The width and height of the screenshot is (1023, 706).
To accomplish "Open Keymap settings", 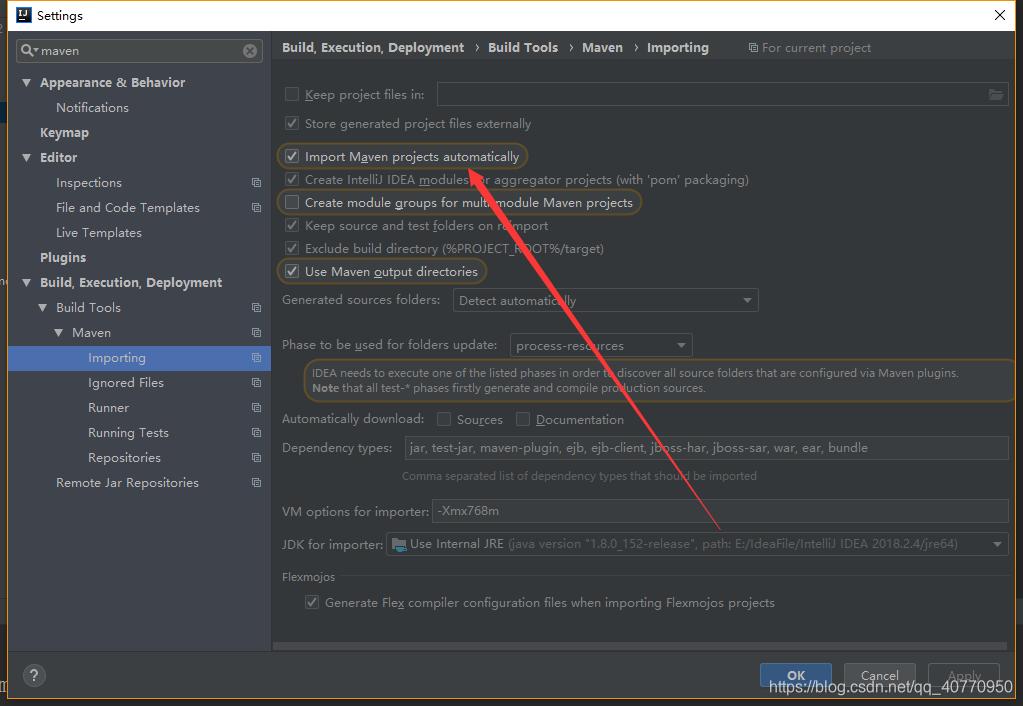I will [x=64, y=132].
